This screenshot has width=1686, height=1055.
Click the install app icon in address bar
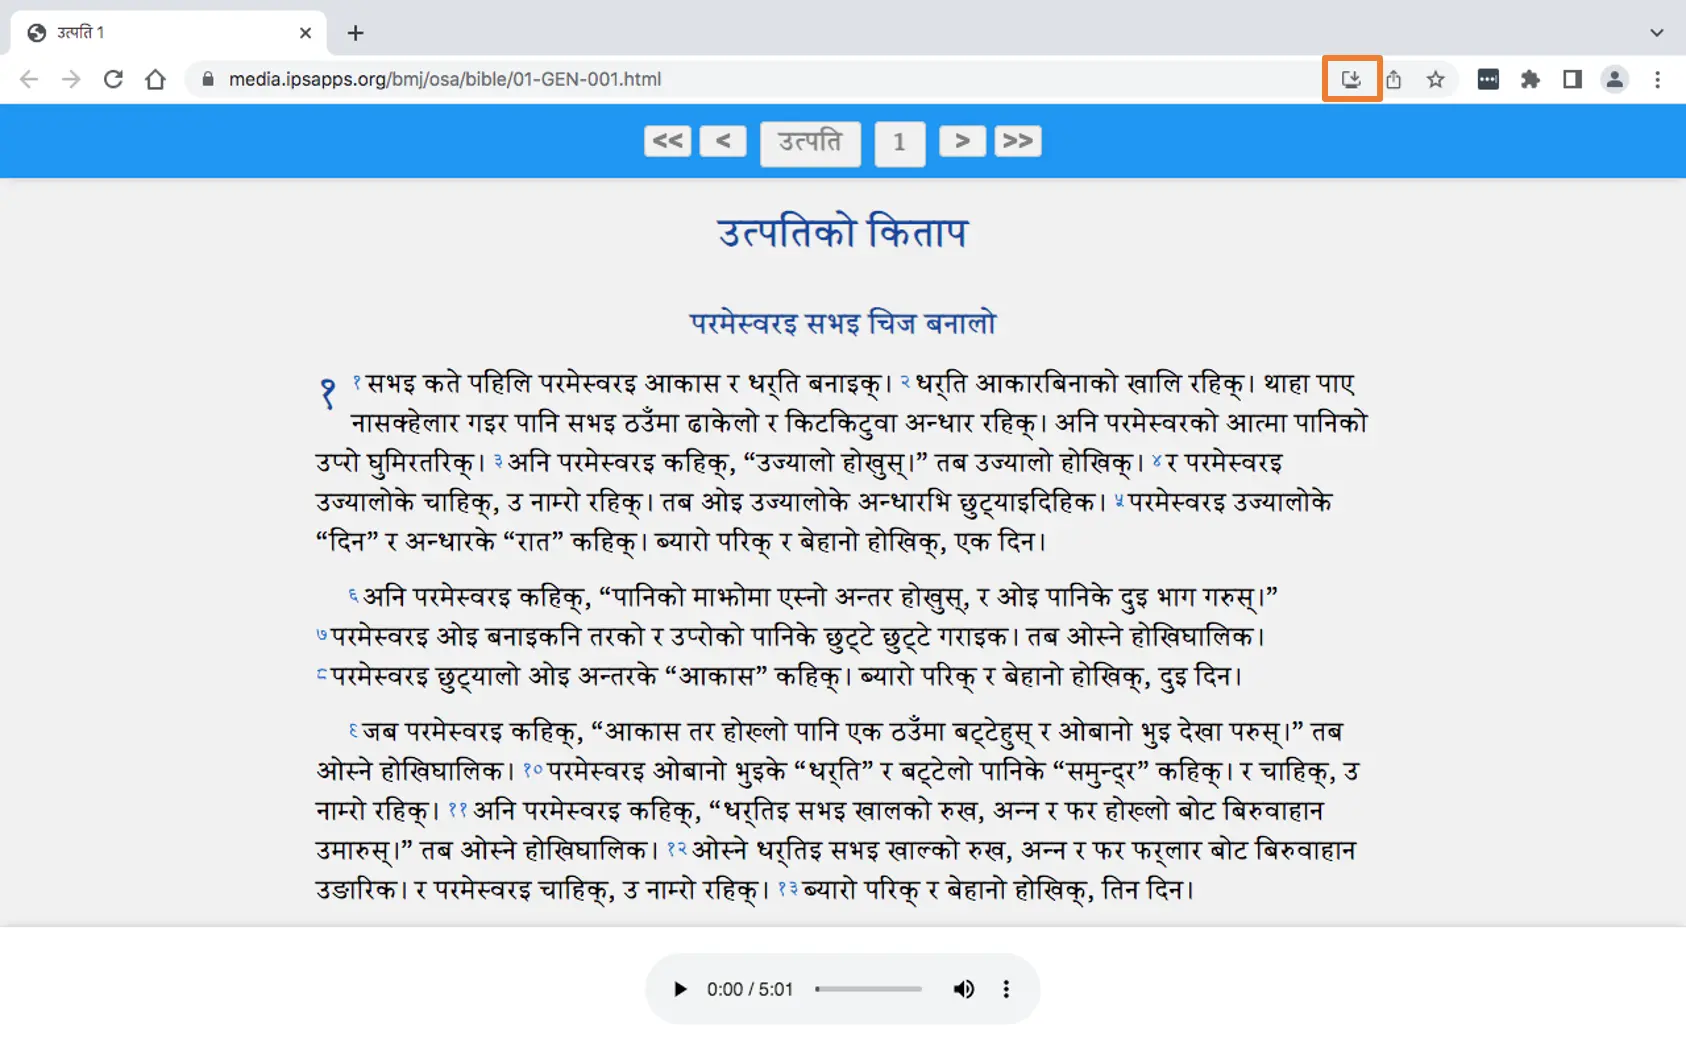(1351, 79)
